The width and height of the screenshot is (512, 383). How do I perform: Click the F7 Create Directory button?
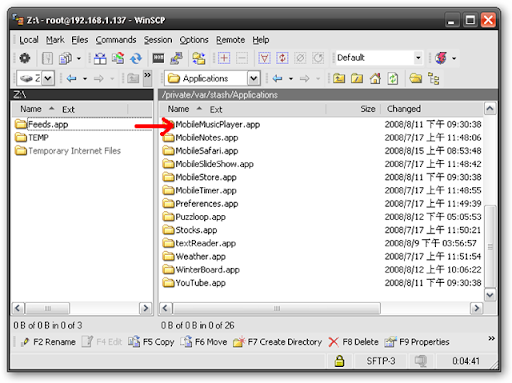coord(277,342)
